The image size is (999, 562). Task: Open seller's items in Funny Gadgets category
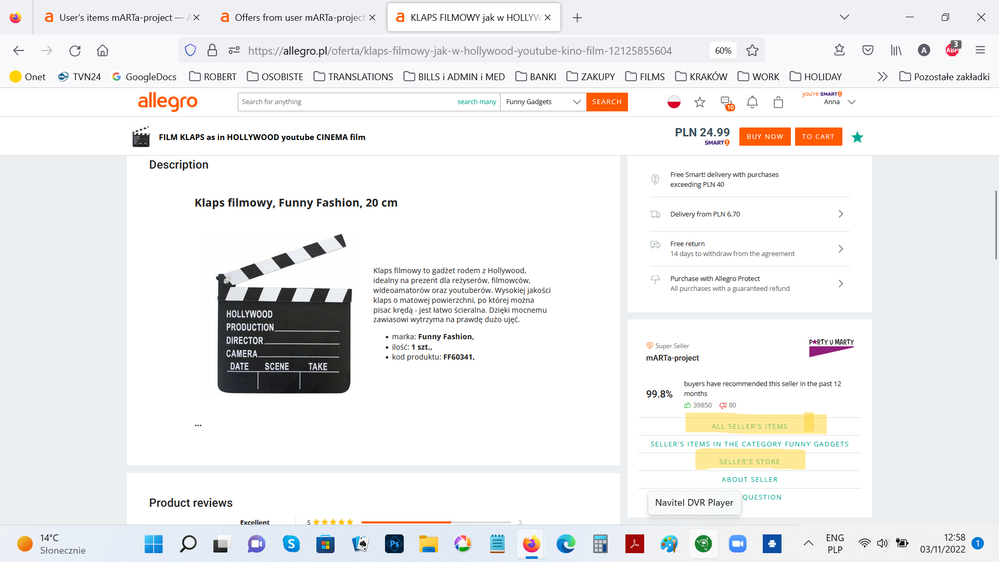[749, 444]
